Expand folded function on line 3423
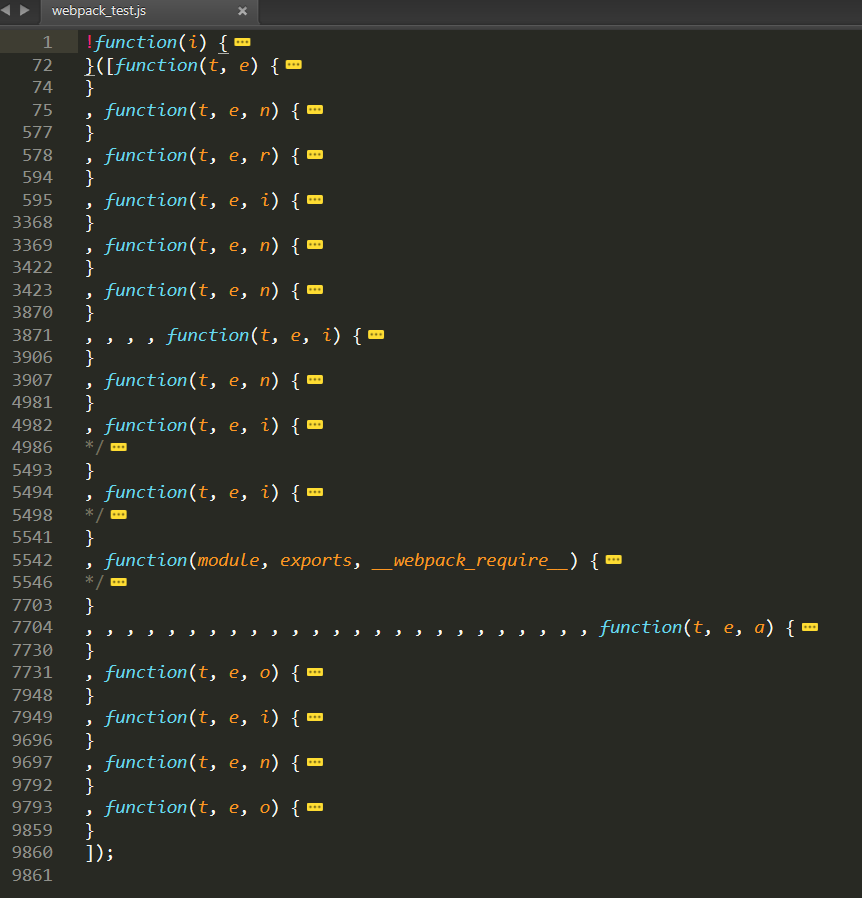Viewport: 862px width, 898px height. [315, 289]
